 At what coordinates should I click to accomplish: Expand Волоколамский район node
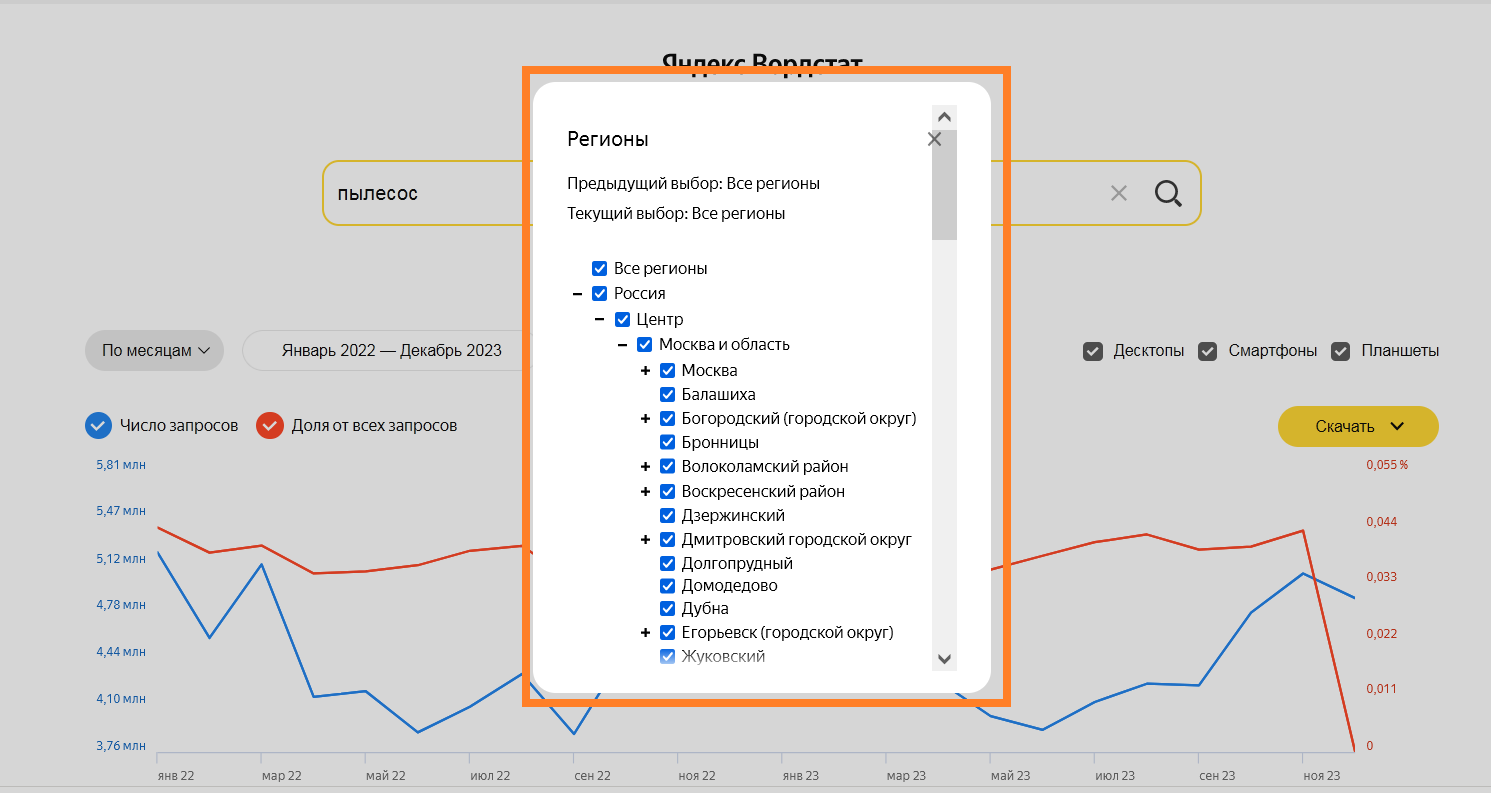646,467
